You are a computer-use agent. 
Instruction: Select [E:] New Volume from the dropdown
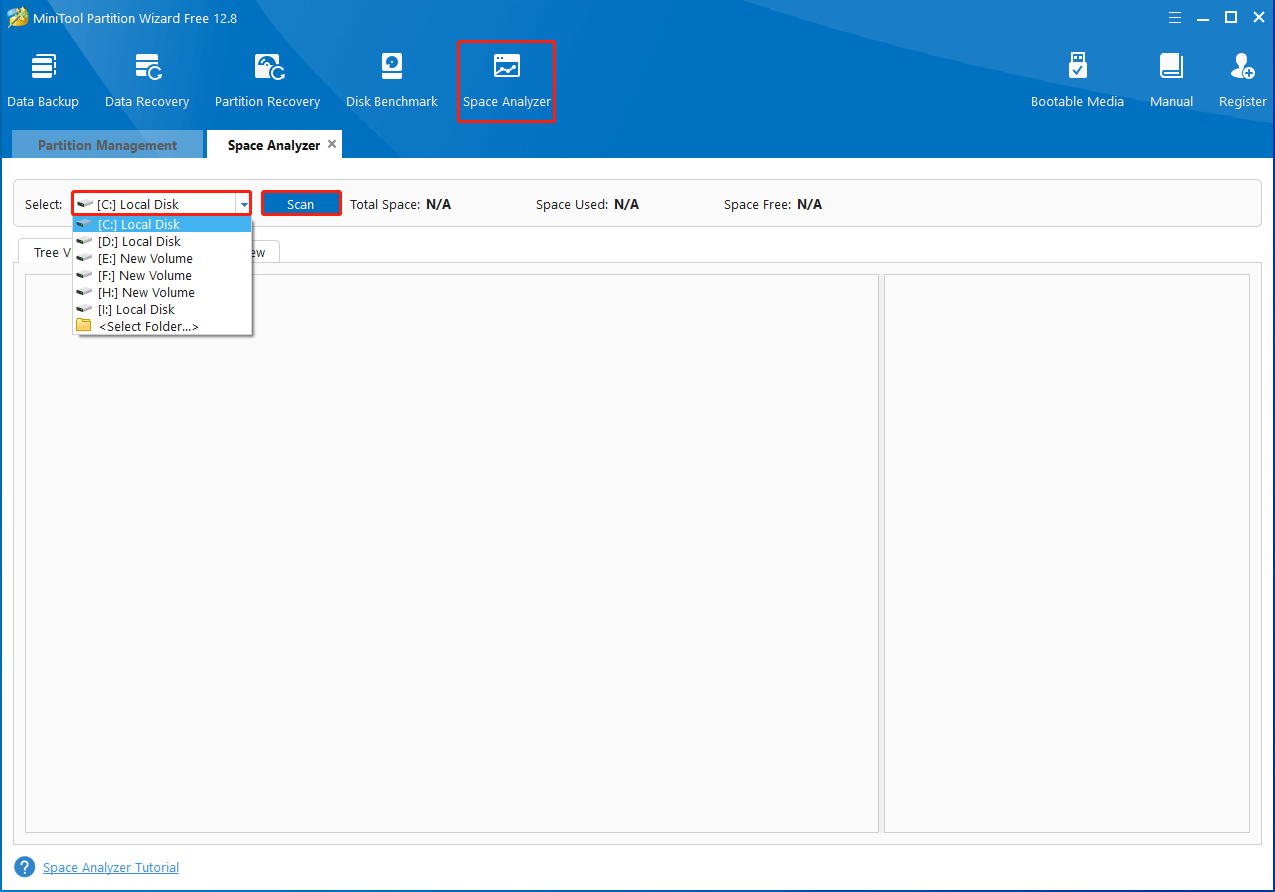click(143, 258)
